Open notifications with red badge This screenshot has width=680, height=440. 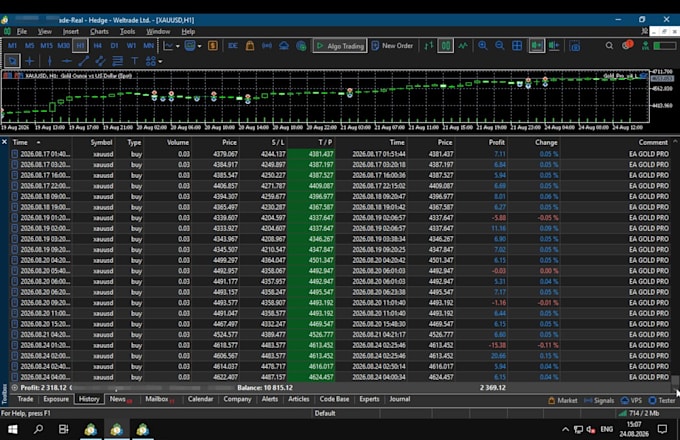627,45
